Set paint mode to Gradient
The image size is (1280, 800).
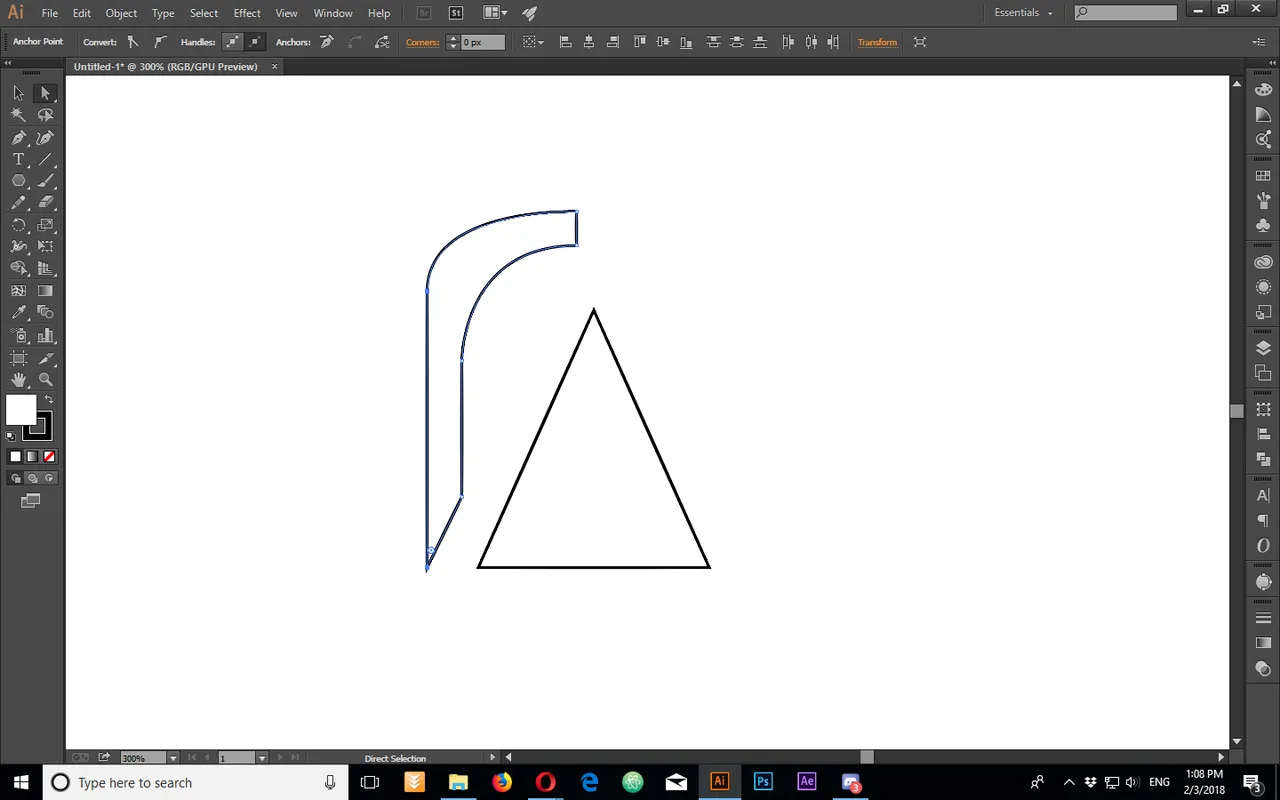click(x=32, y=457)
